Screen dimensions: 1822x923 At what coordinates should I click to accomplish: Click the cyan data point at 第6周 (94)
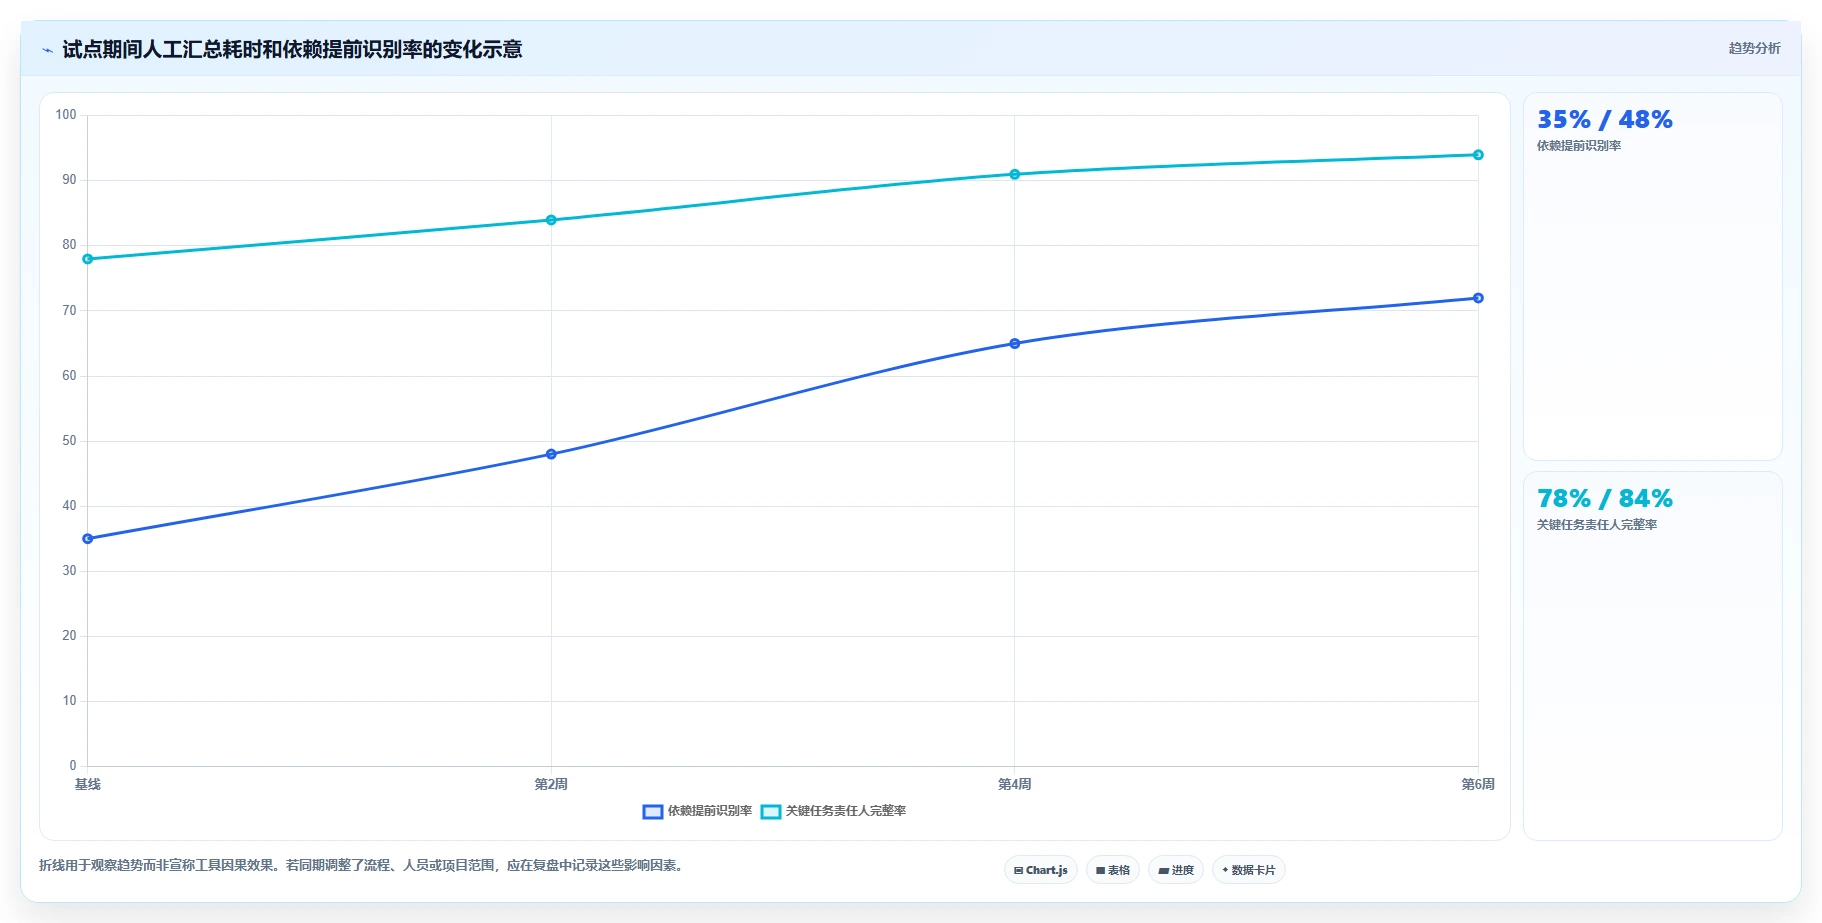point(1478,155)
